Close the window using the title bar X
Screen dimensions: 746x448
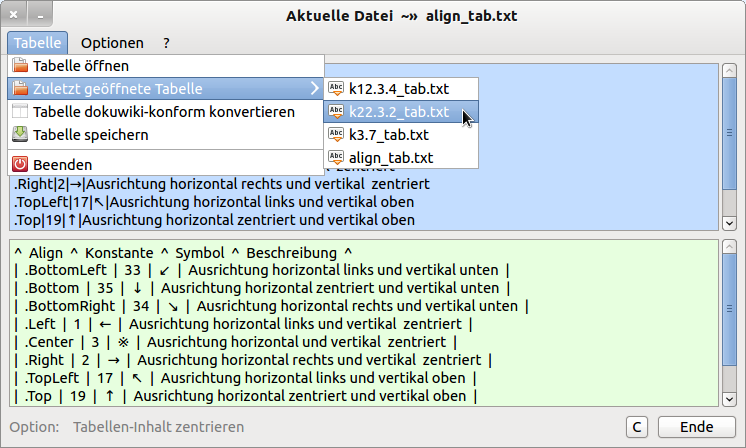pyautogui.click(x=15, y=16)
